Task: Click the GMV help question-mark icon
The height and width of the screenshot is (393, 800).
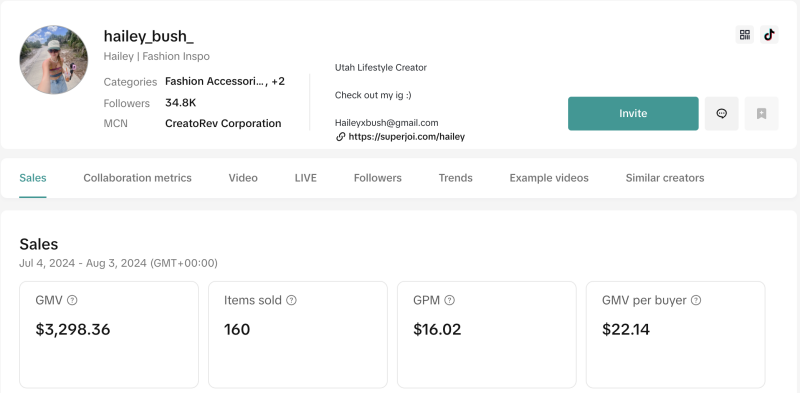Action: click(72, 300)
